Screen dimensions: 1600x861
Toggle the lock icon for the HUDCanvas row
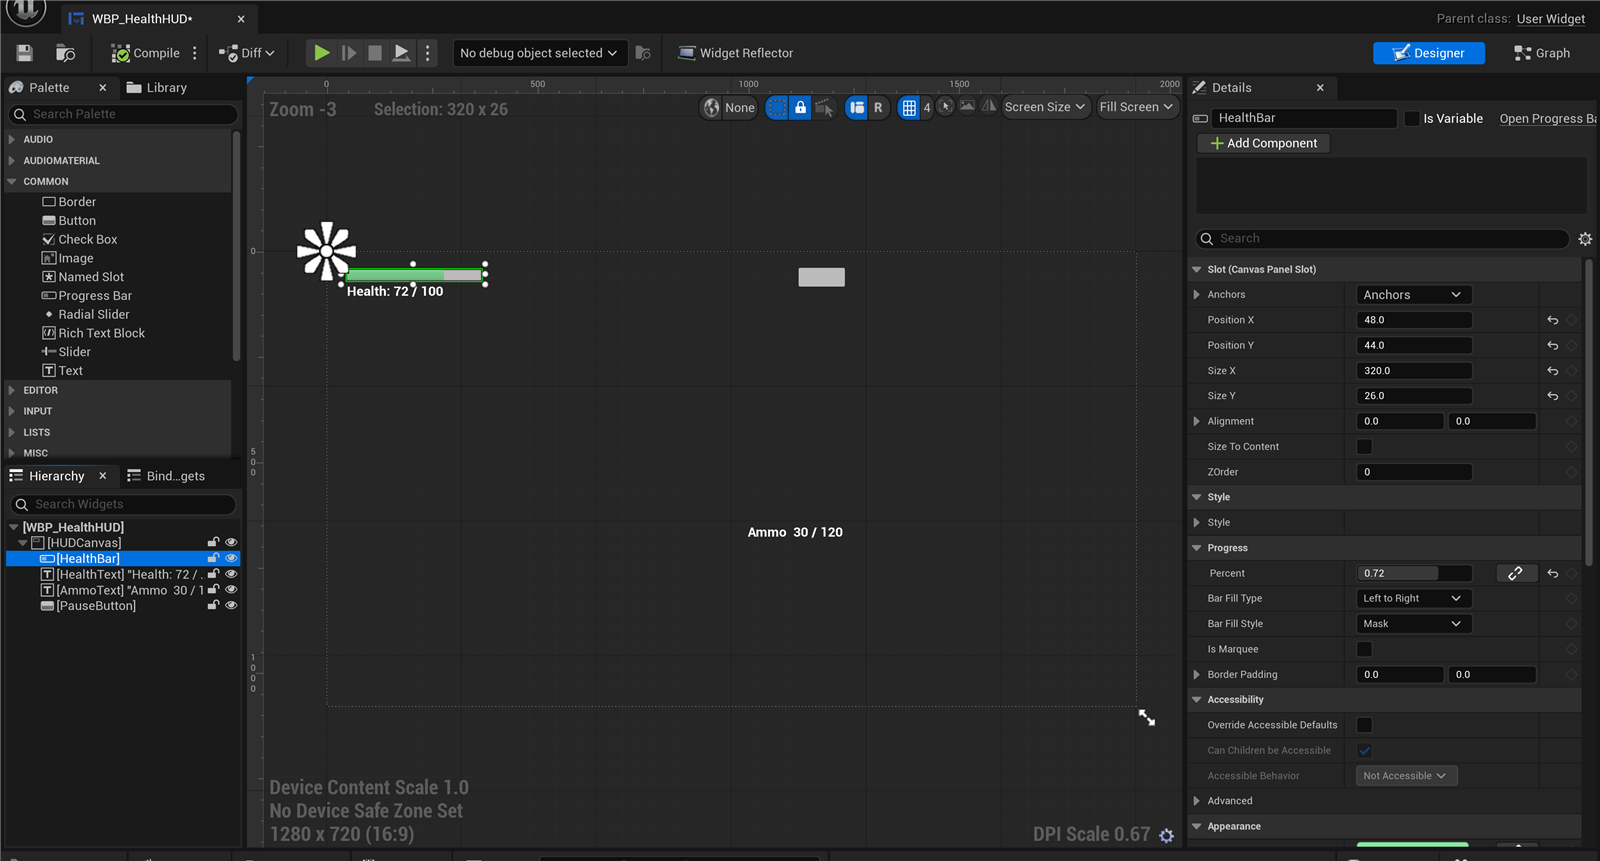click(x=213, y=542)
